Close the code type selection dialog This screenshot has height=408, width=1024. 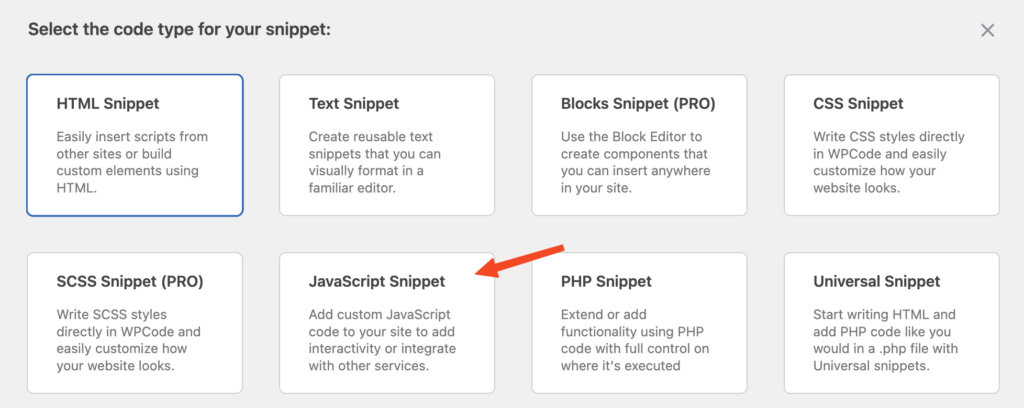pyautogui.click(x=987, y=30)
